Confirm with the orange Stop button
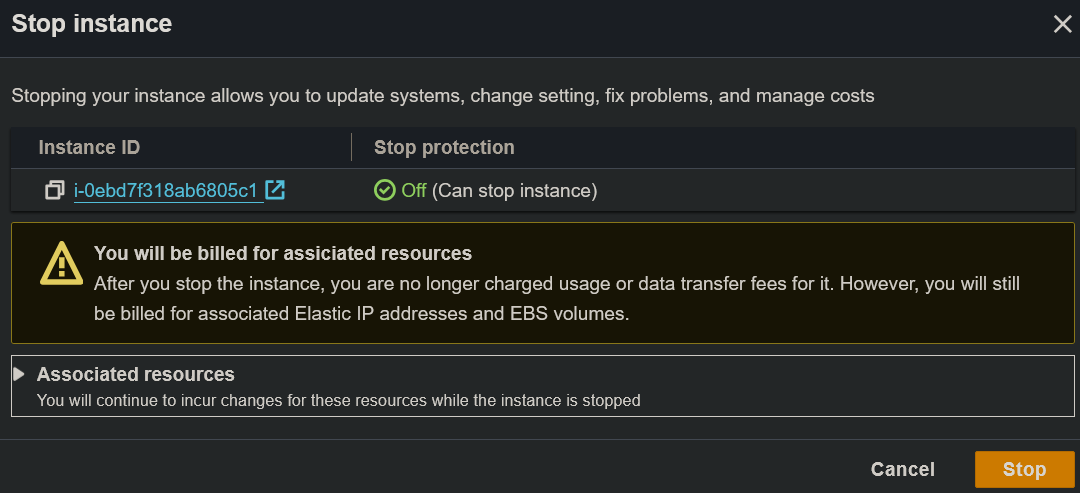This screenshot has height=493, width=1080. click(1024, 469)
